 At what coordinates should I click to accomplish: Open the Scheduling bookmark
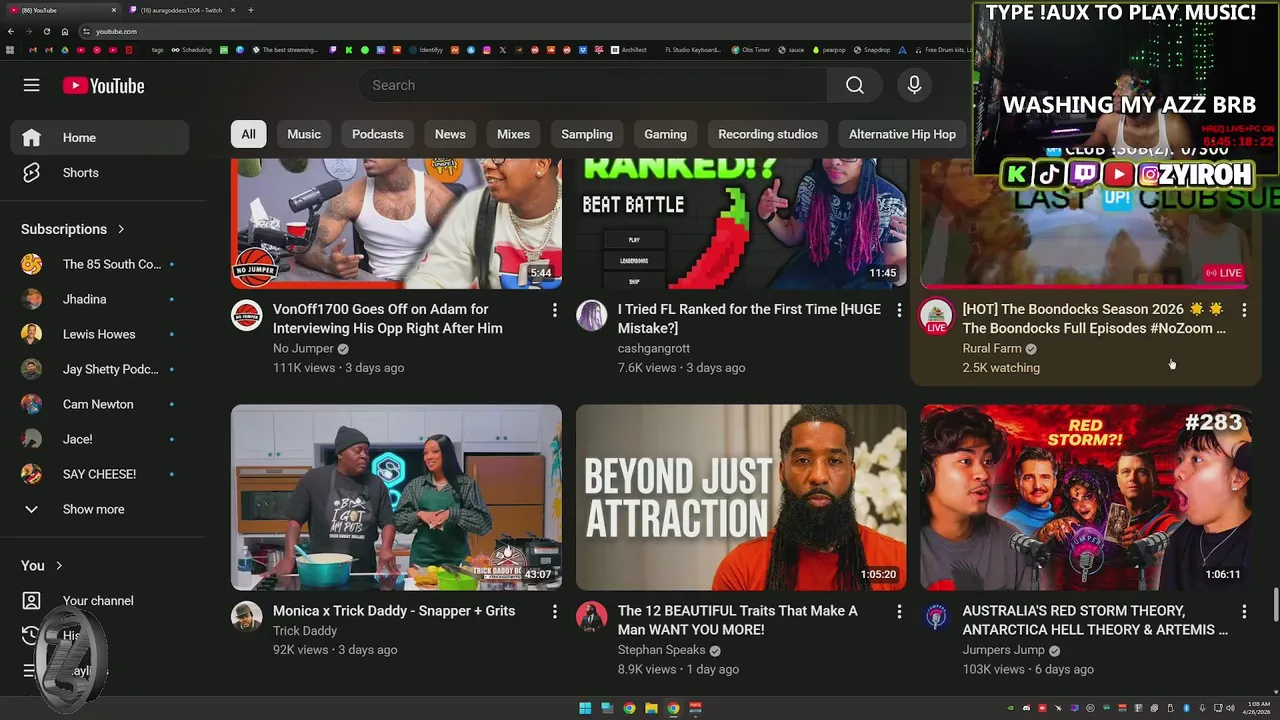[x=192, y=50]
